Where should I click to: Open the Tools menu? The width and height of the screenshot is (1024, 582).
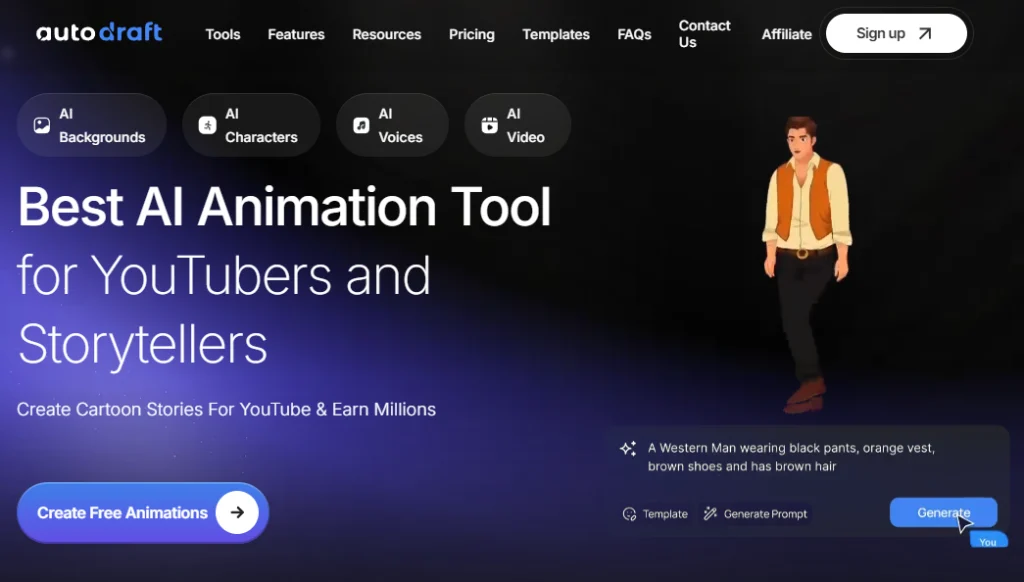click(x=222, y=34)
